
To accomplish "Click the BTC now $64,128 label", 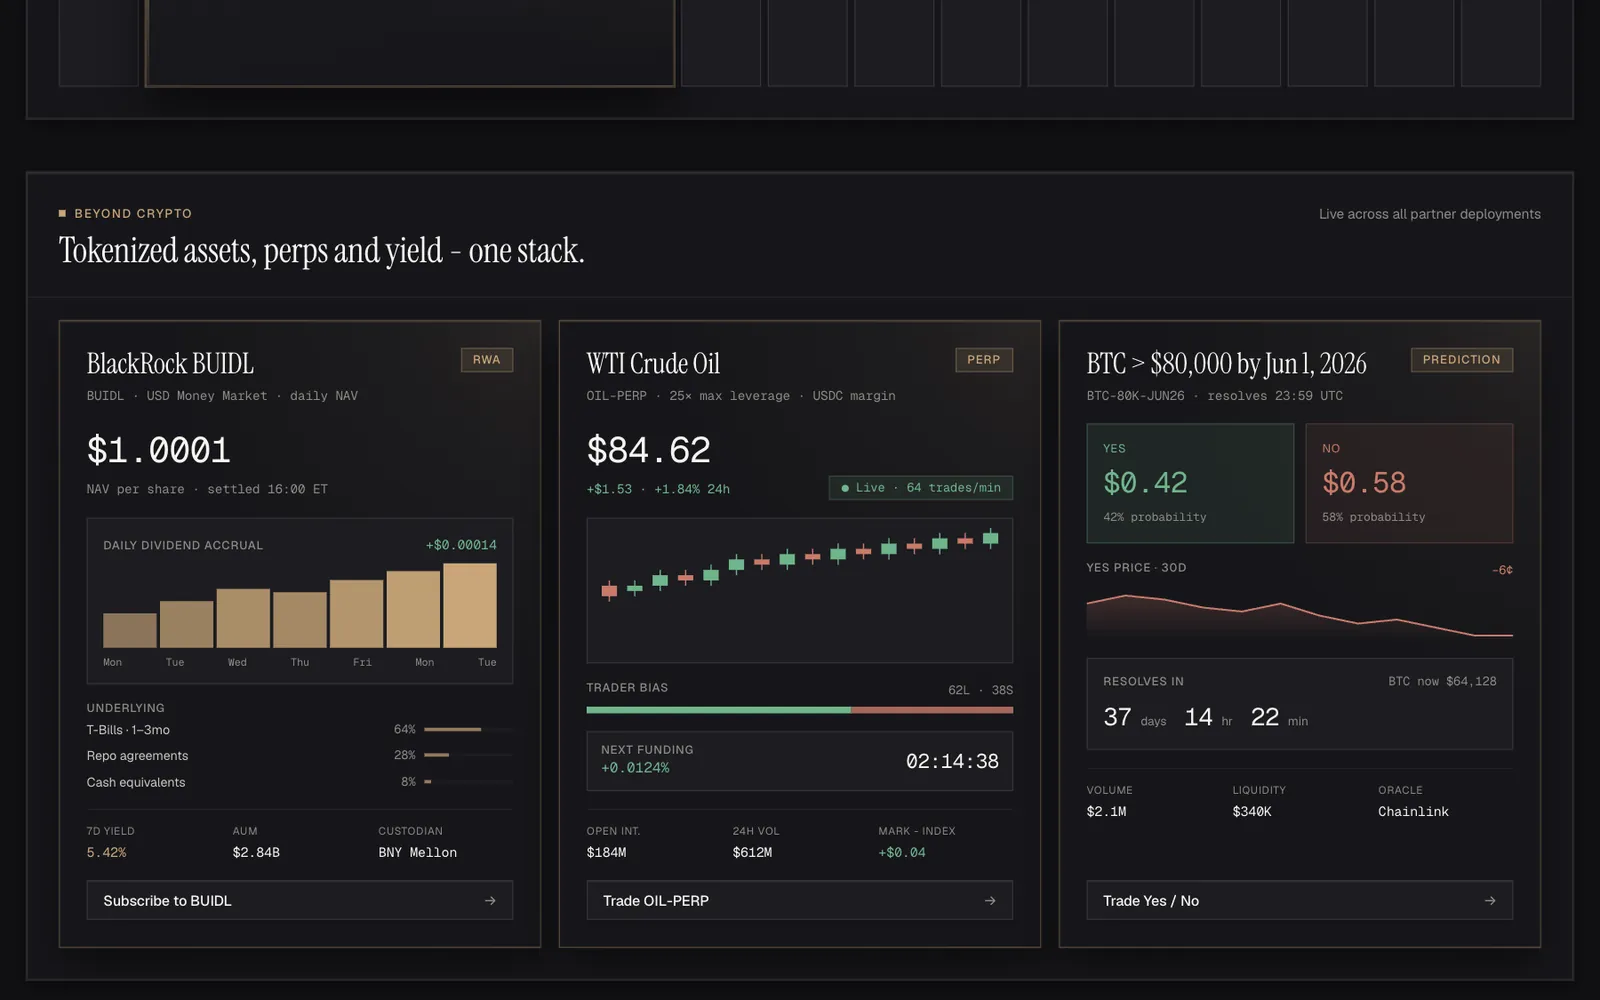I will click(1442, 681).
